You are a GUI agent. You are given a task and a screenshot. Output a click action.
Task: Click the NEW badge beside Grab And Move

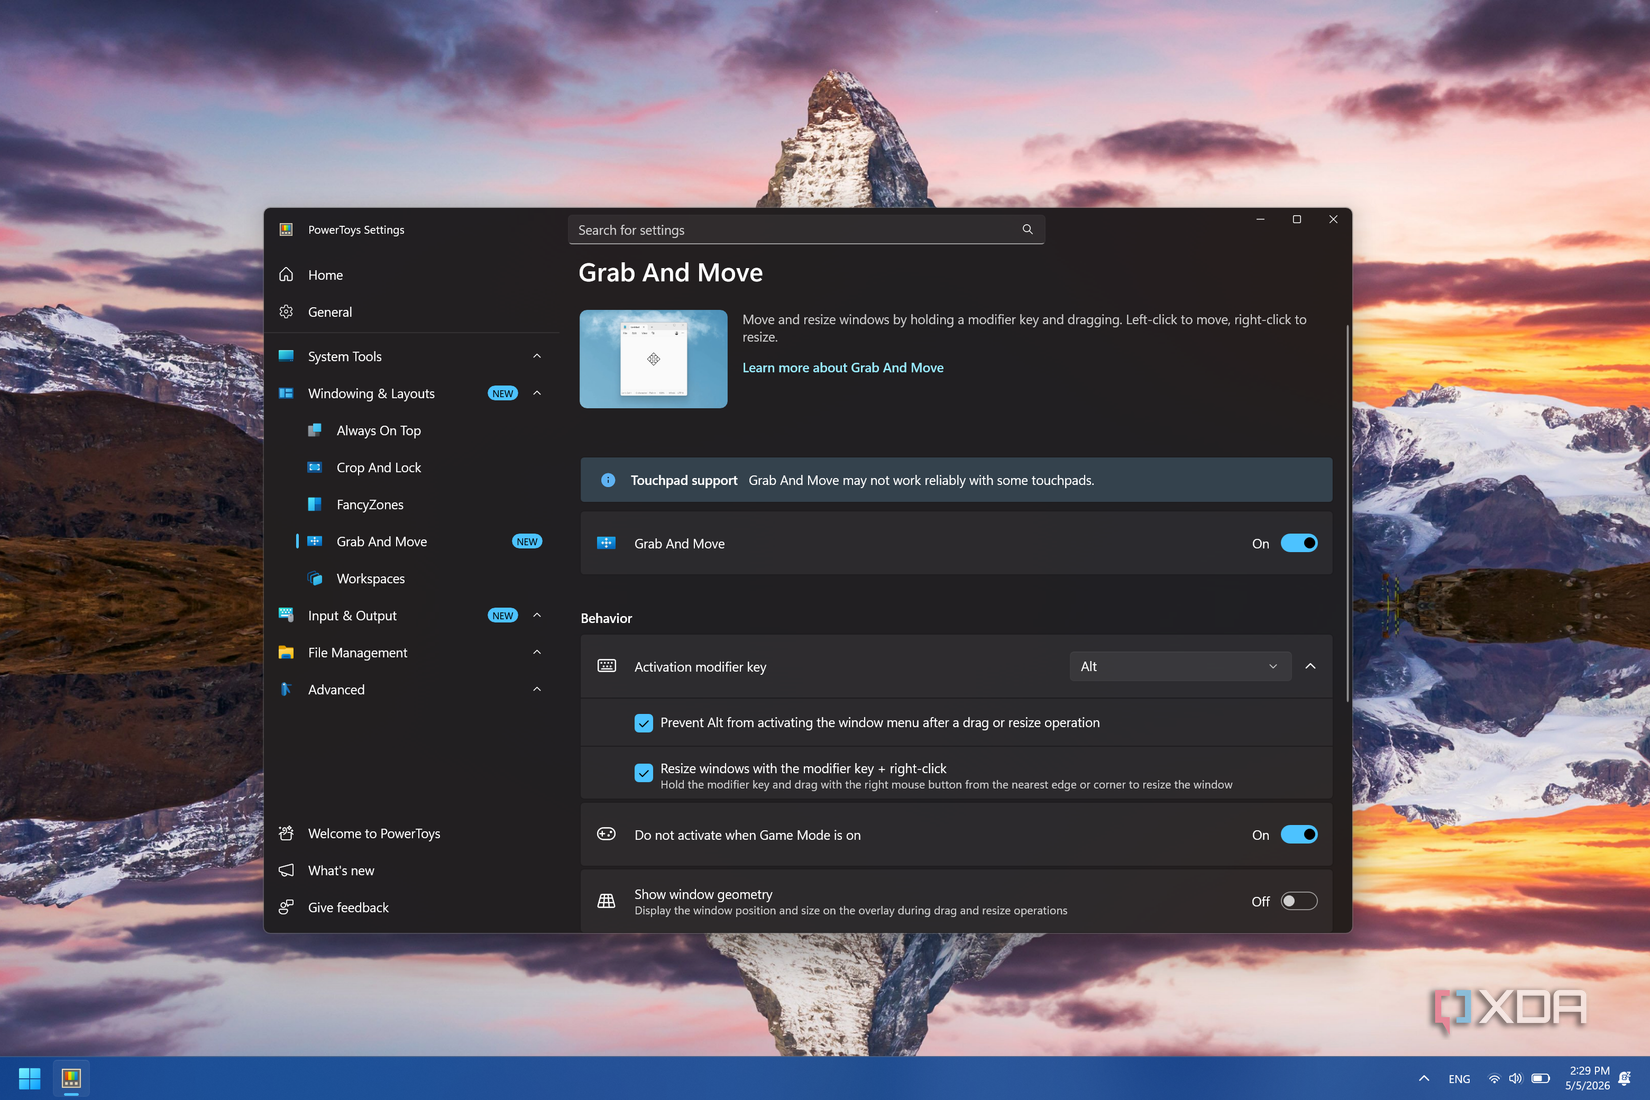(527, 541)
